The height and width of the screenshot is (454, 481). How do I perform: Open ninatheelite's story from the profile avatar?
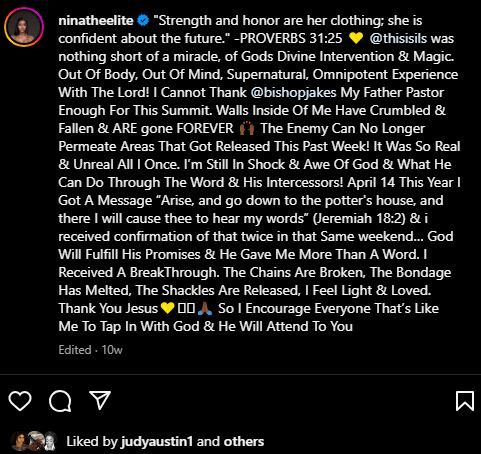point(24,27)
